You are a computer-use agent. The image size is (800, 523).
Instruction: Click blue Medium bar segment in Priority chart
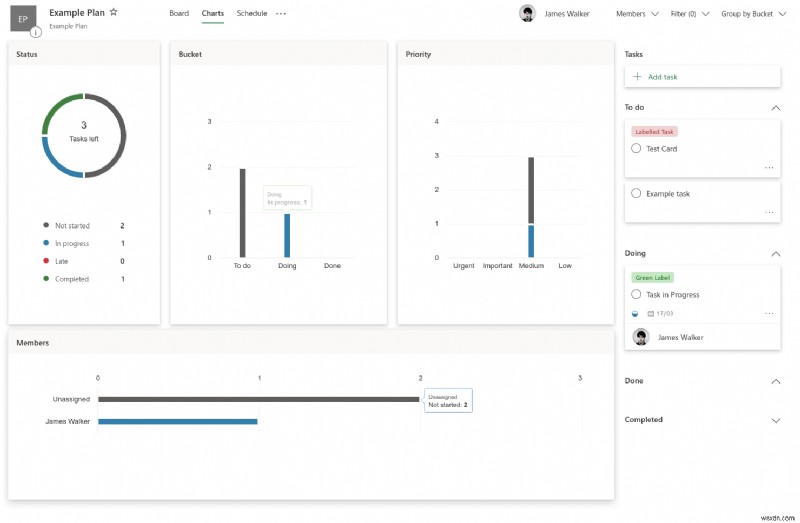pos(531,241)
